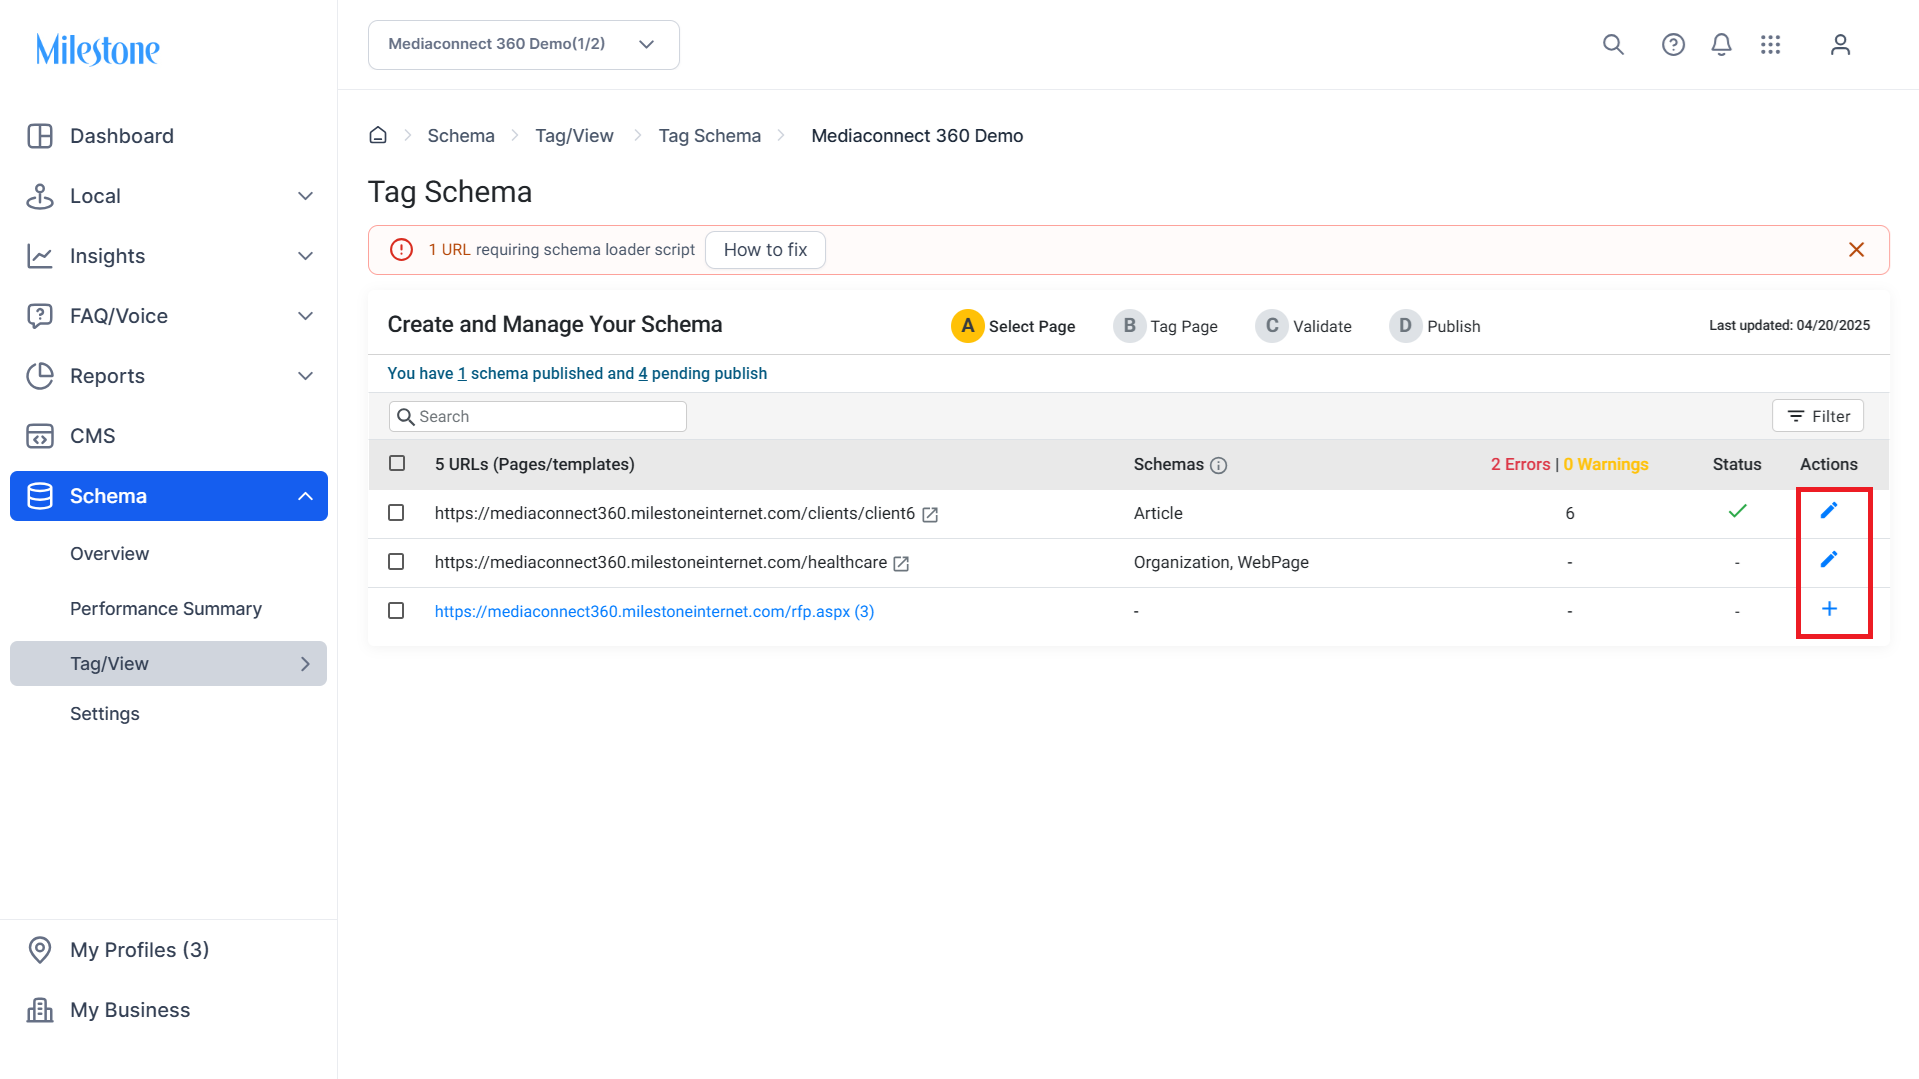The image size is (1919, 1079).
Task: Open the help question mark icon
Action: 1673,45
